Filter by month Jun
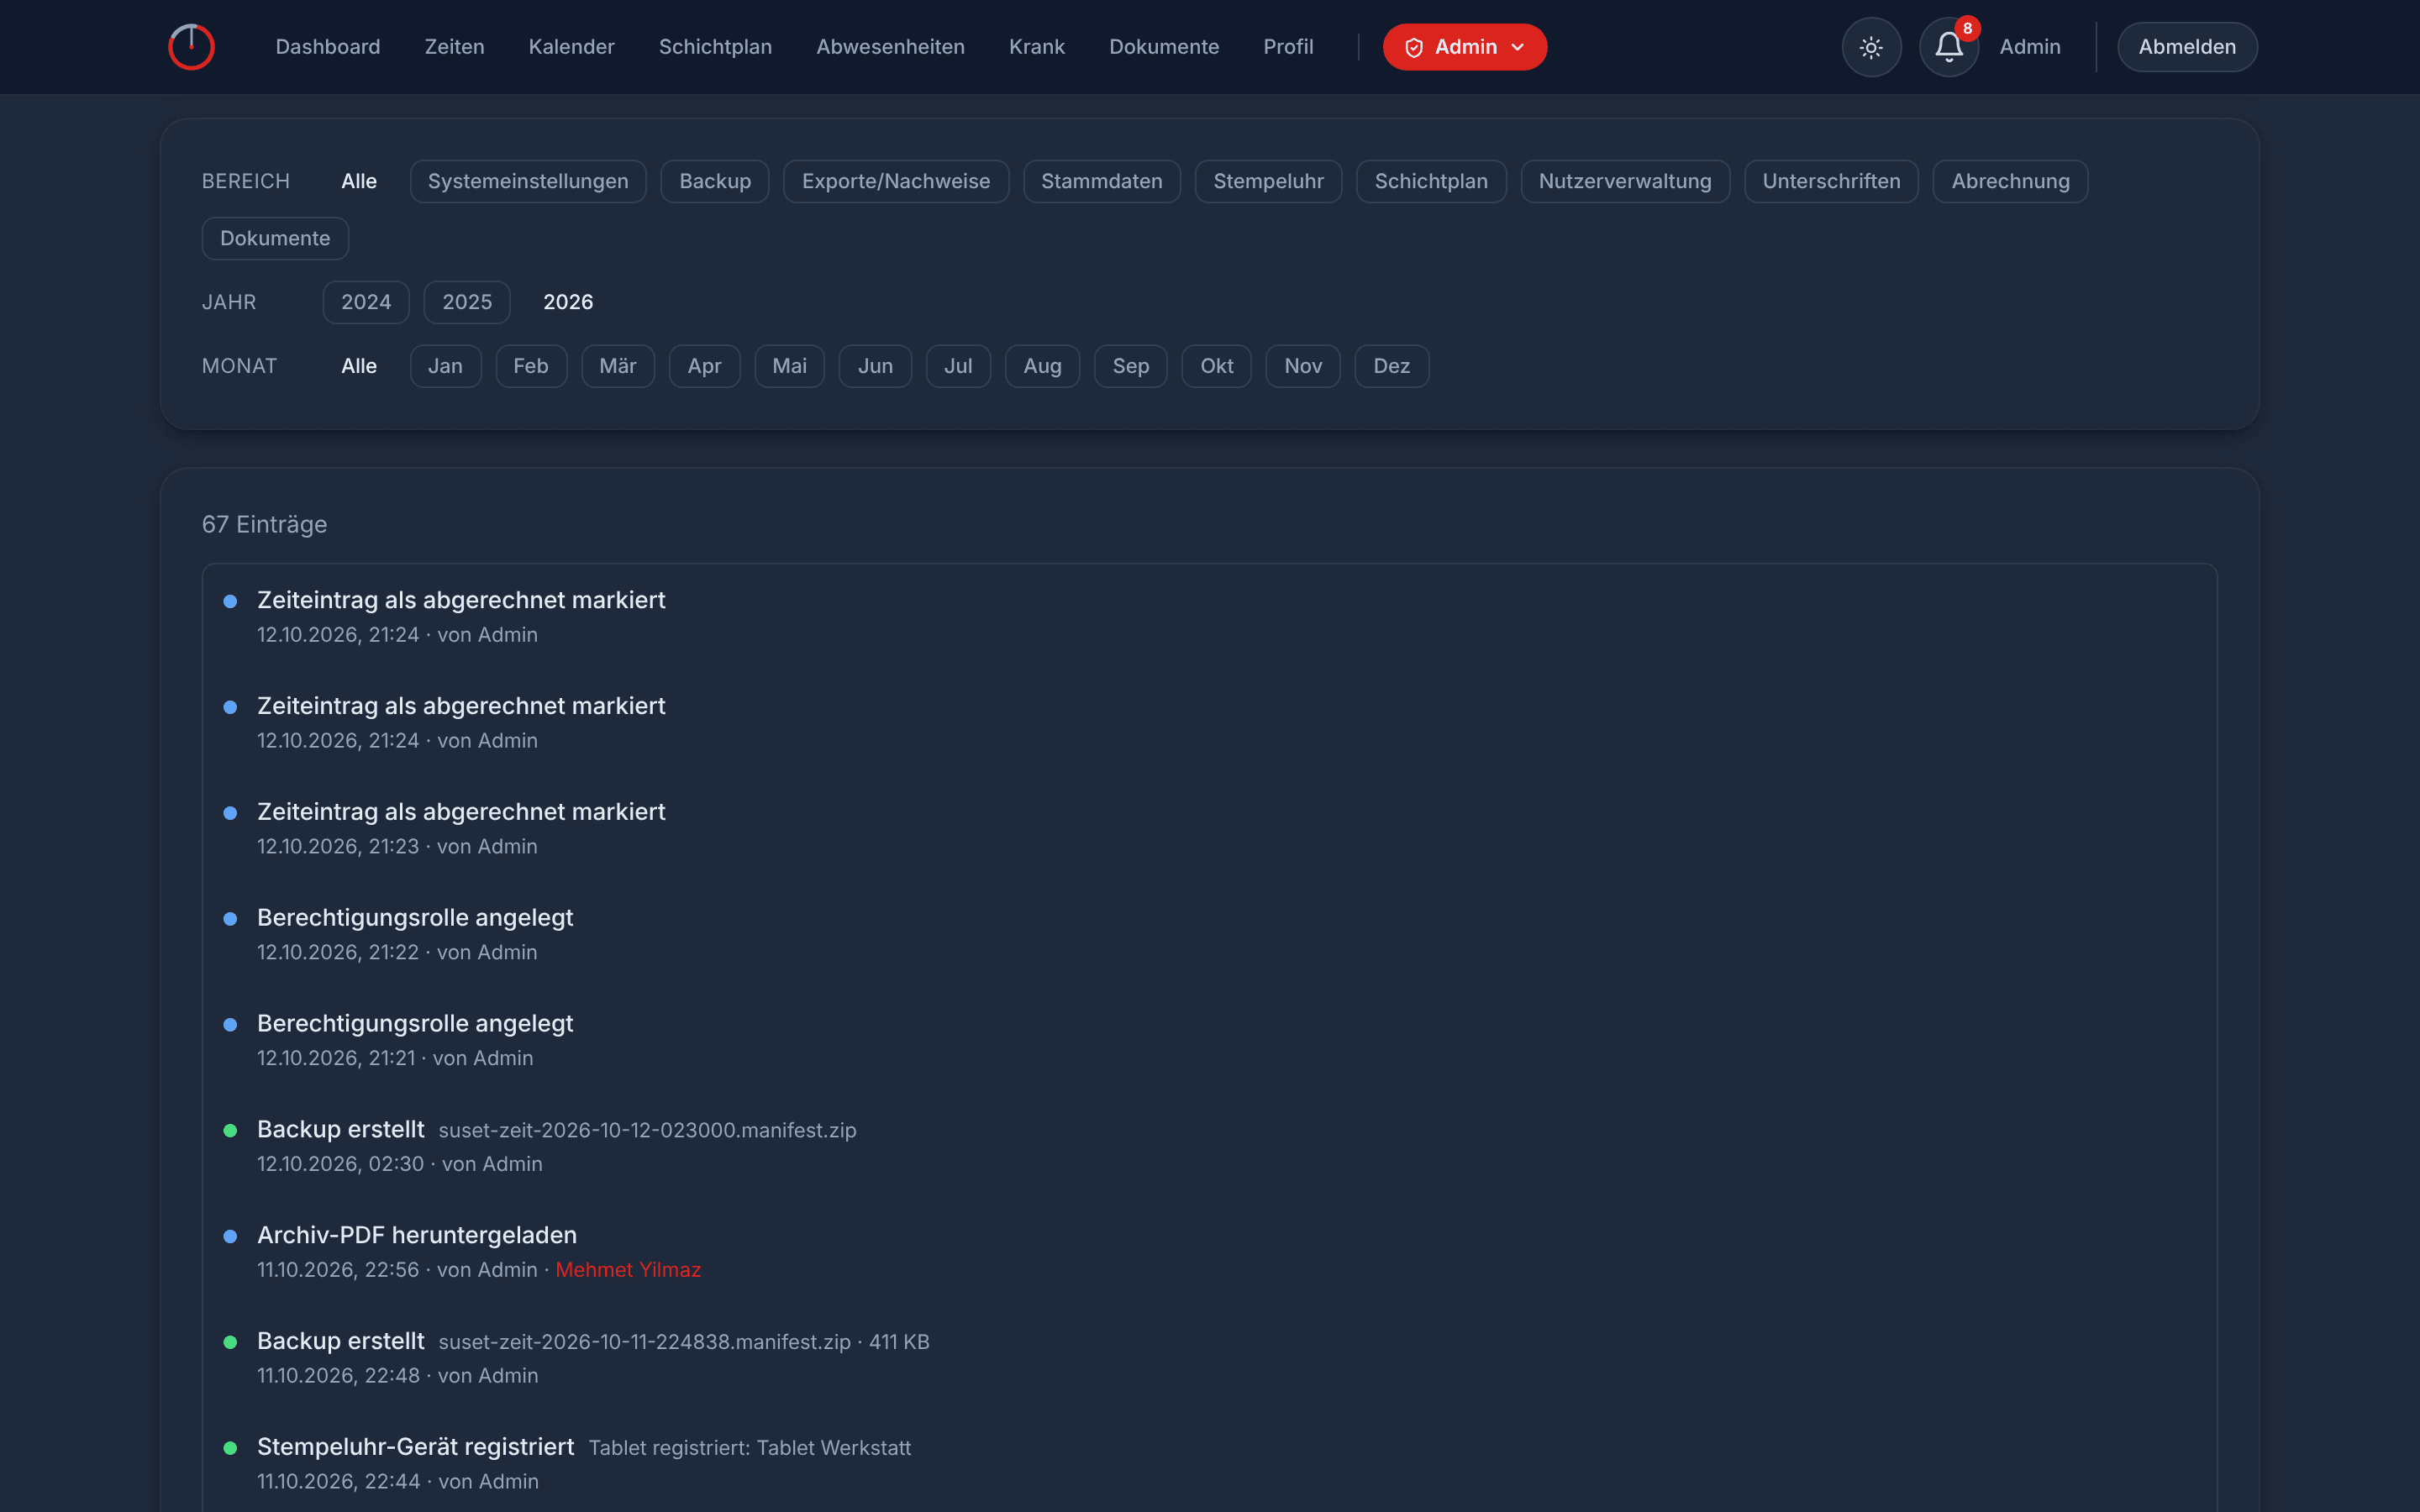Image resolution: width=2420 pixels, height=1512 pixels. coord(875,366)
